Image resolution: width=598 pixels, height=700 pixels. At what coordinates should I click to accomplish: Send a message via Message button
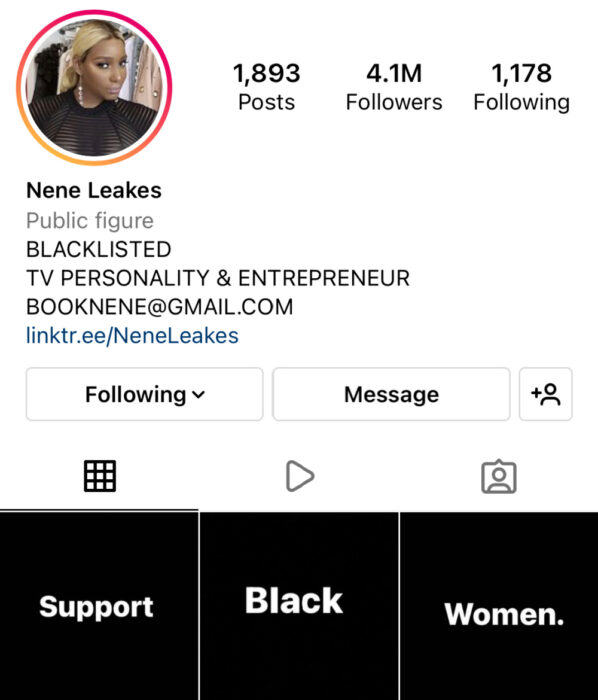[391, 394]
